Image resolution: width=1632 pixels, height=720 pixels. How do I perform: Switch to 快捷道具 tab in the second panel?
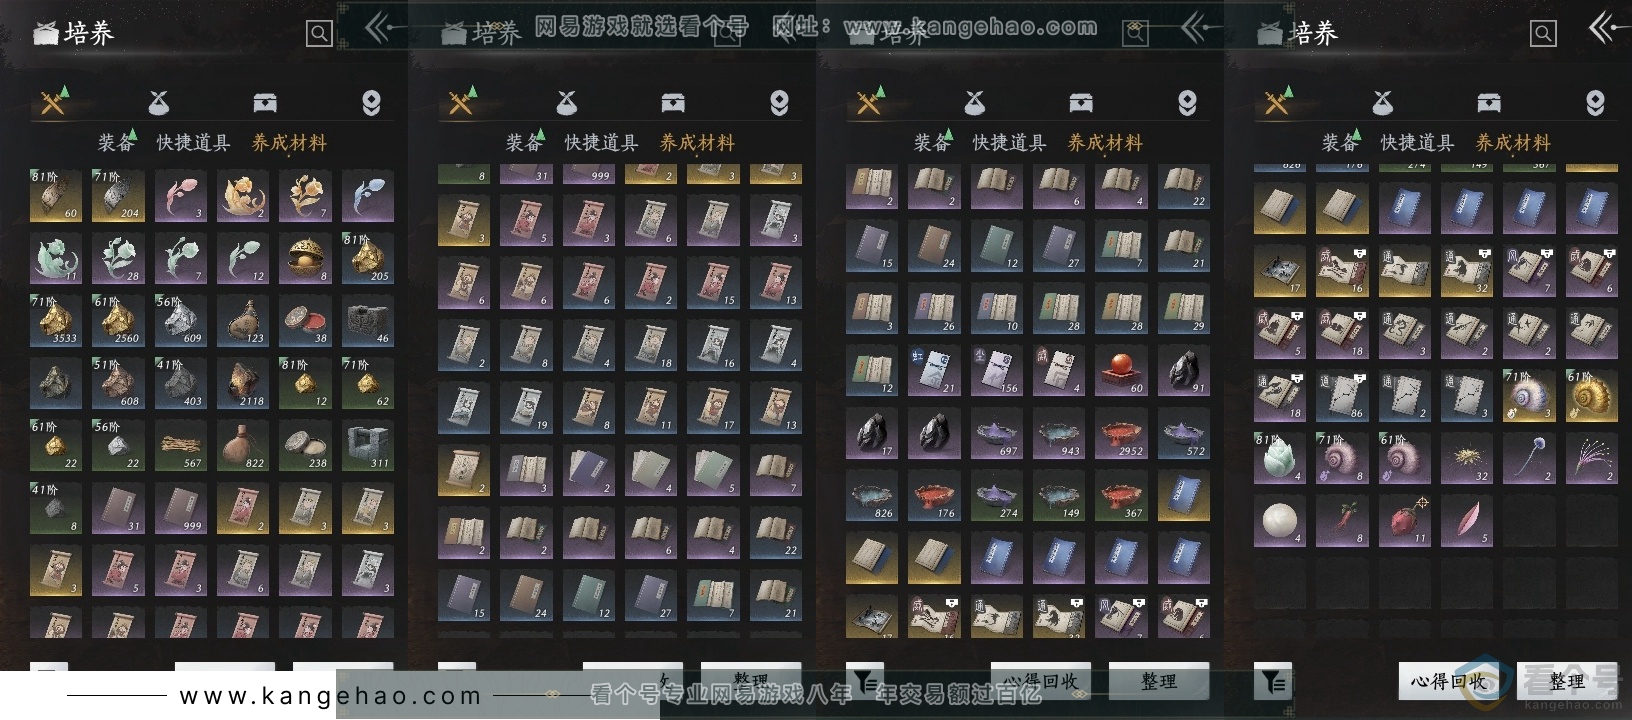pos(602,143)
